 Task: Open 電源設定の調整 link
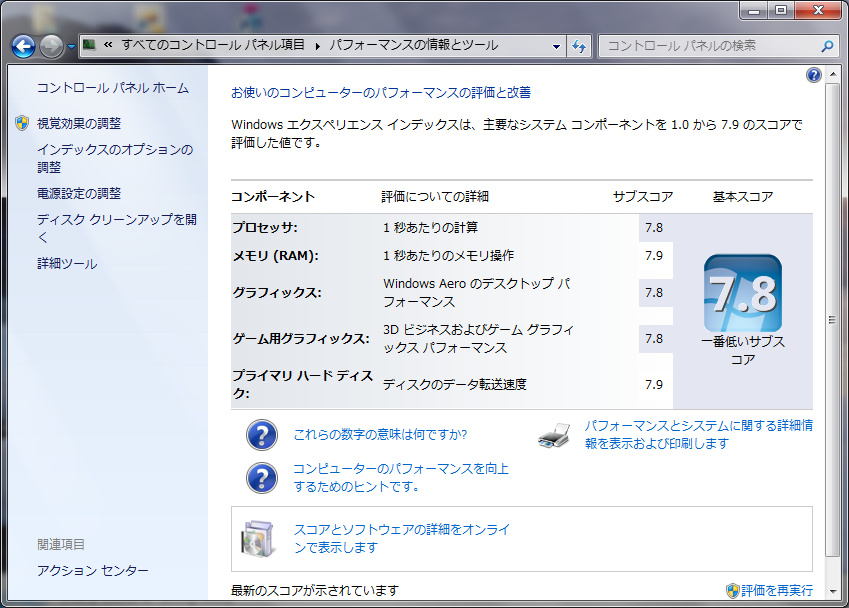pos(79,193)
